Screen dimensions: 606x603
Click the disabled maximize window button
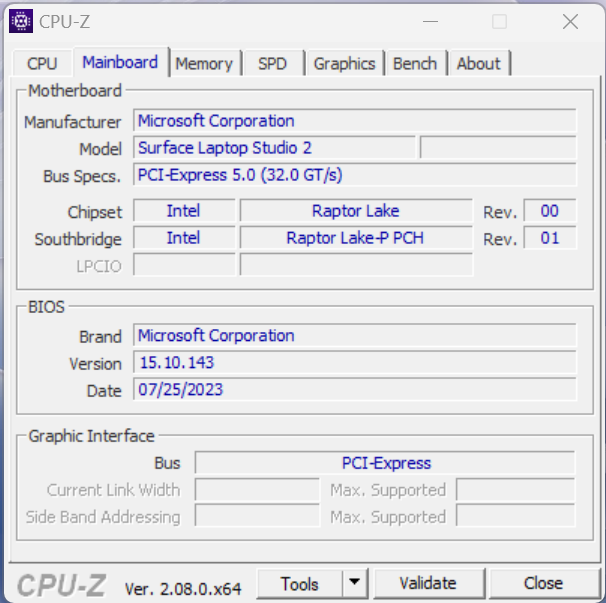pyautogui.click(x=499, y=22)
